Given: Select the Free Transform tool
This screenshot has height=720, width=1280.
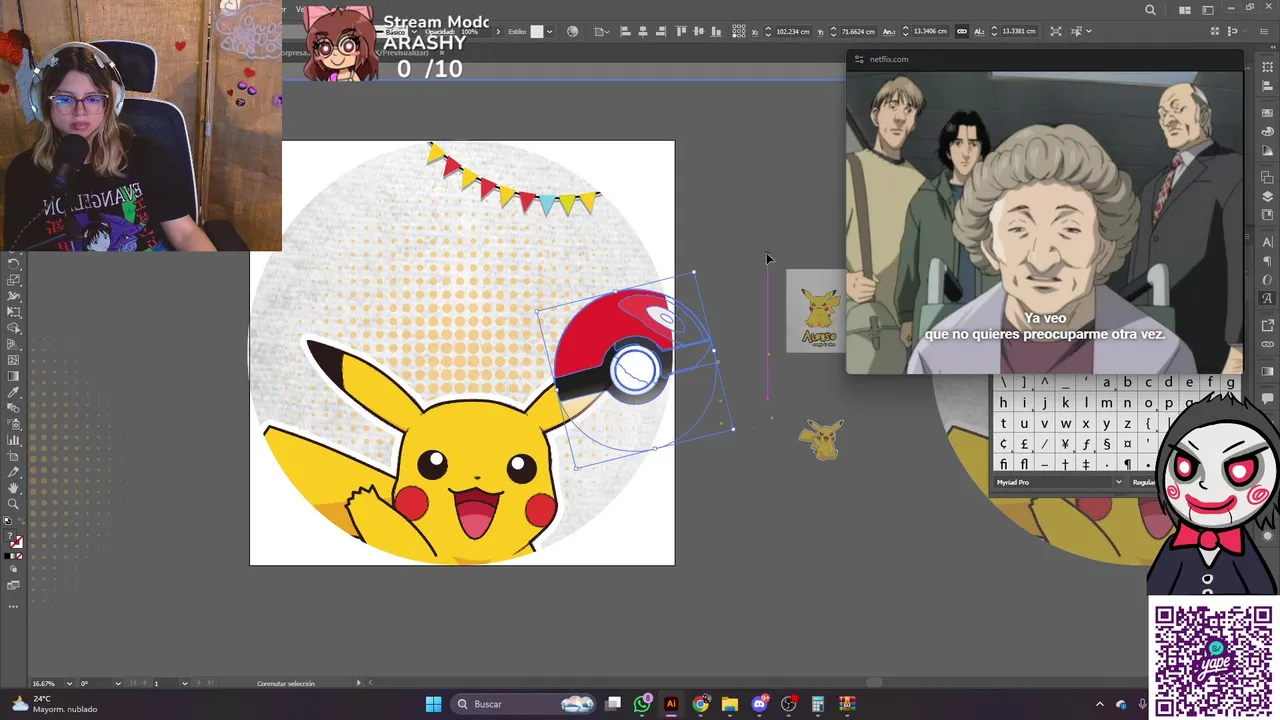Looking at the screenshot, I should 14,312.
